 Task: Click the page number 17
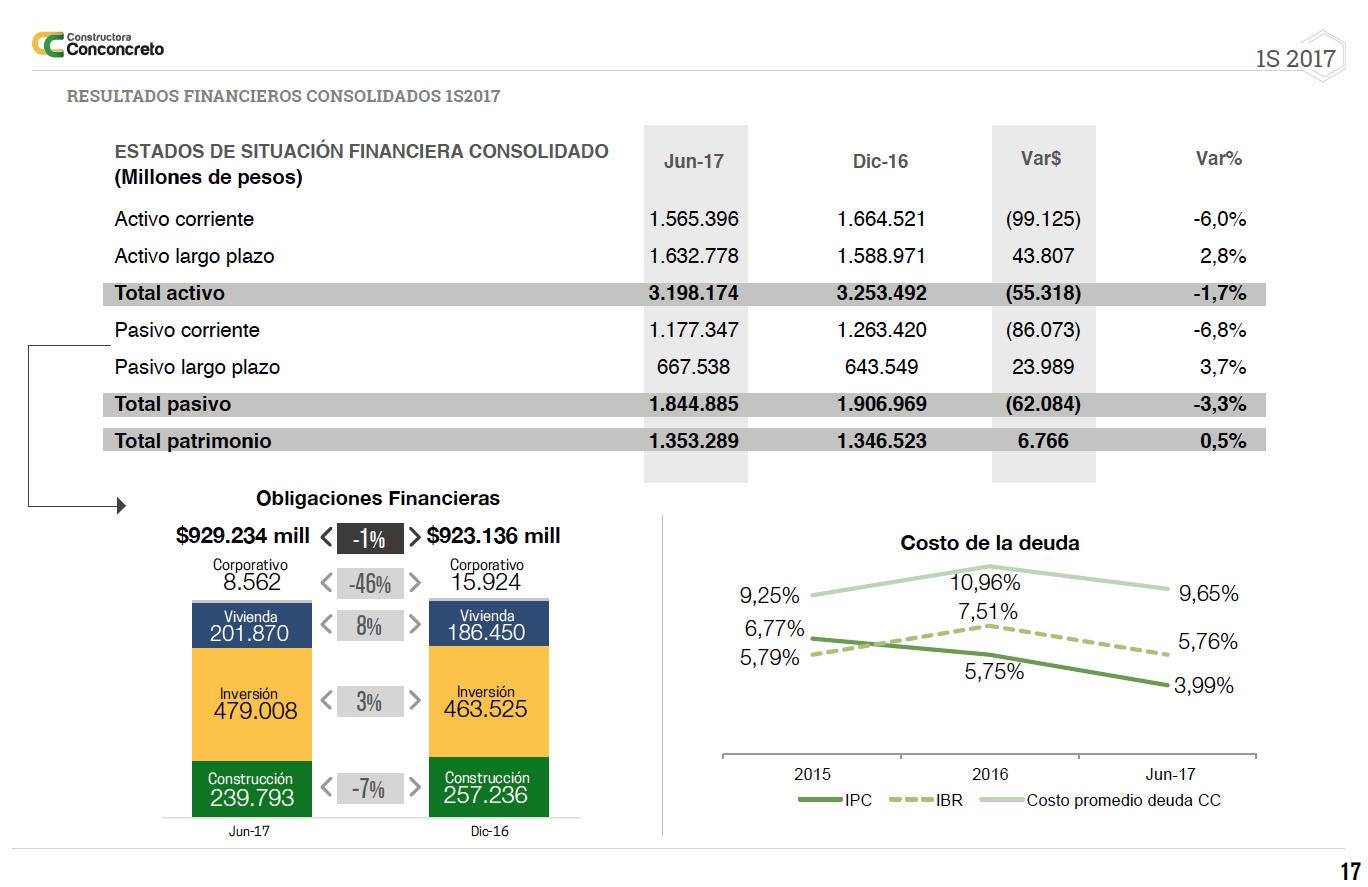point(1349,871)
